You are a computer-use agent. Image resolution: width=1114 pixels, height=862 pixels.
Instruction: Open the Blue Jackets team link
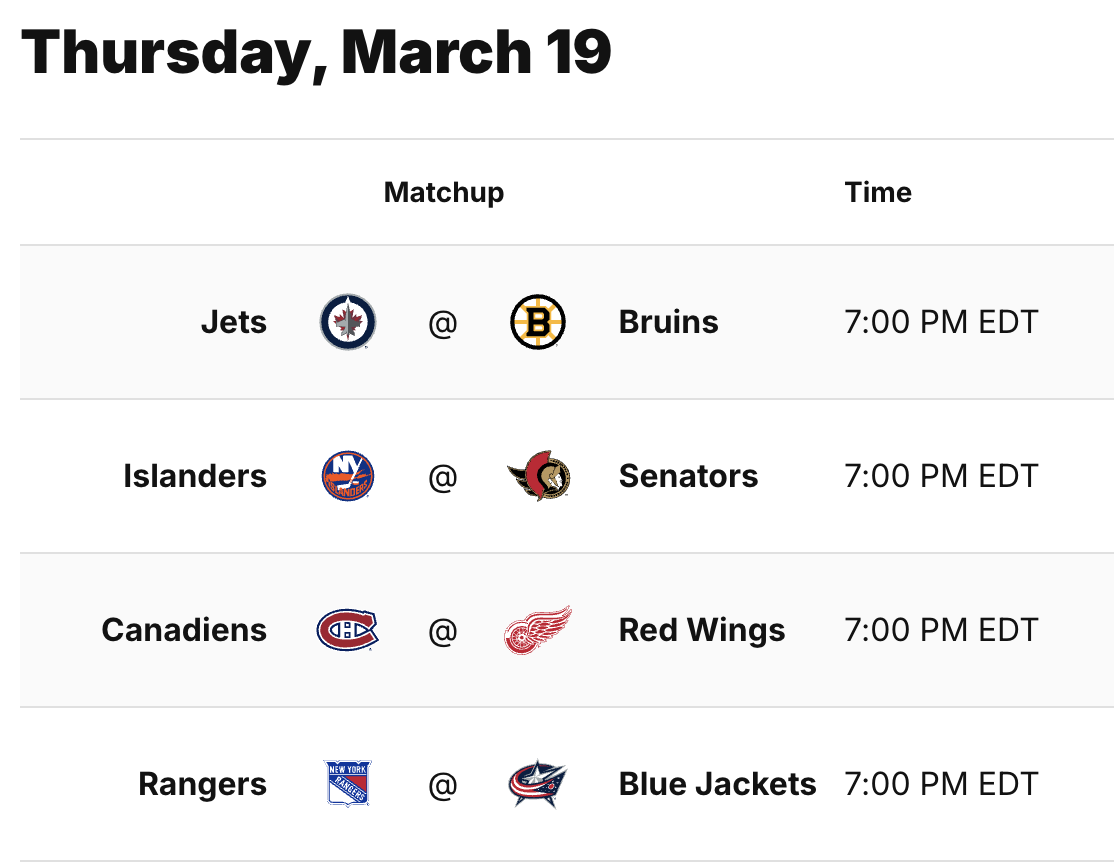point(717,784)
